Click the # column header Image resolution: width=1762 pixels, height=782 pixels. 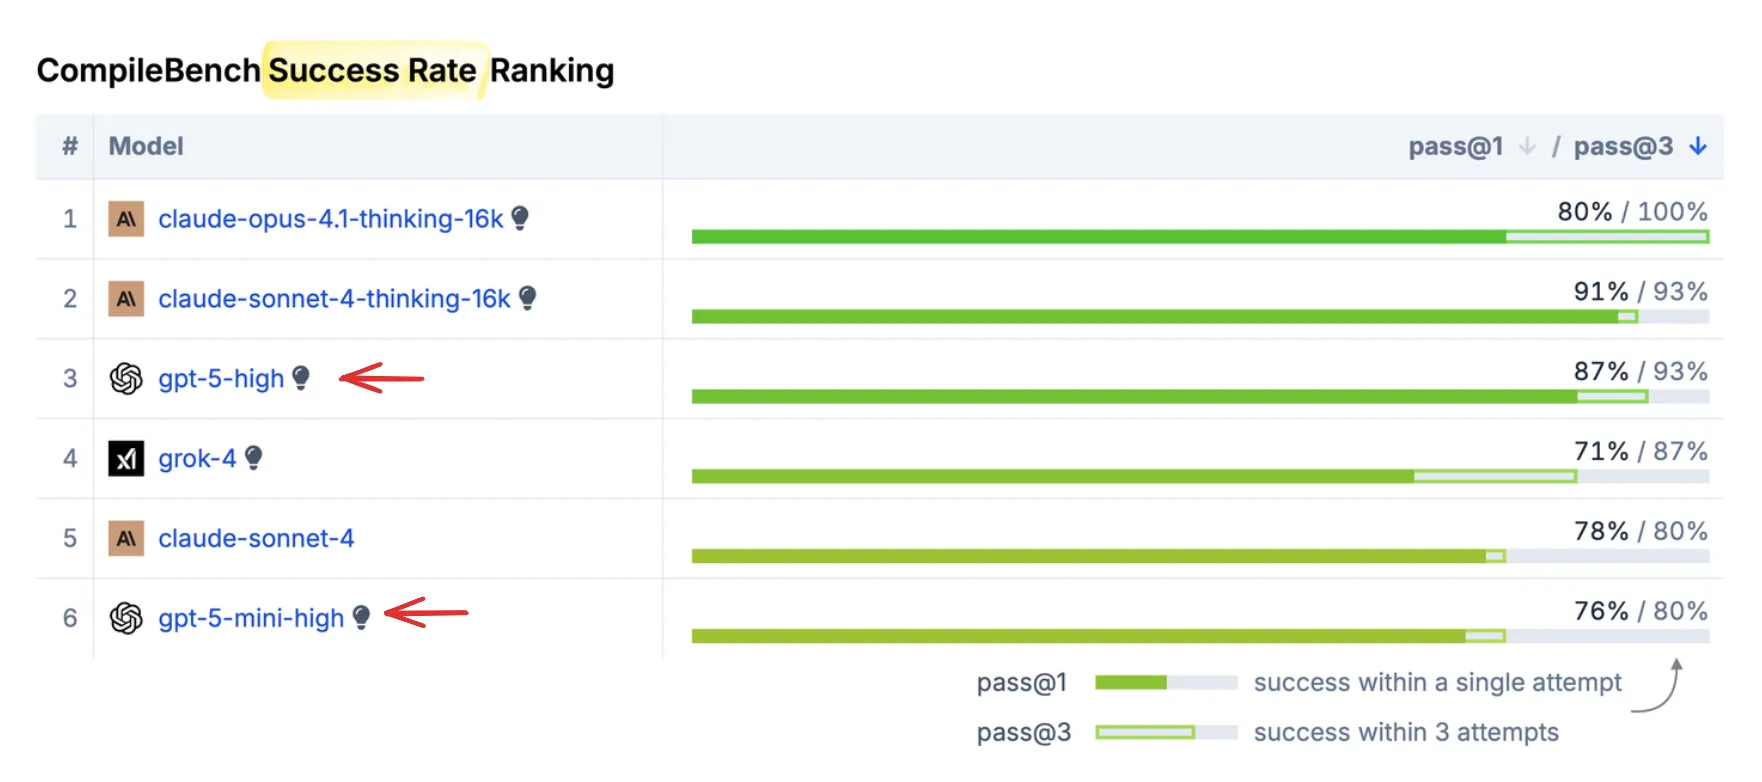coord(68,145)
